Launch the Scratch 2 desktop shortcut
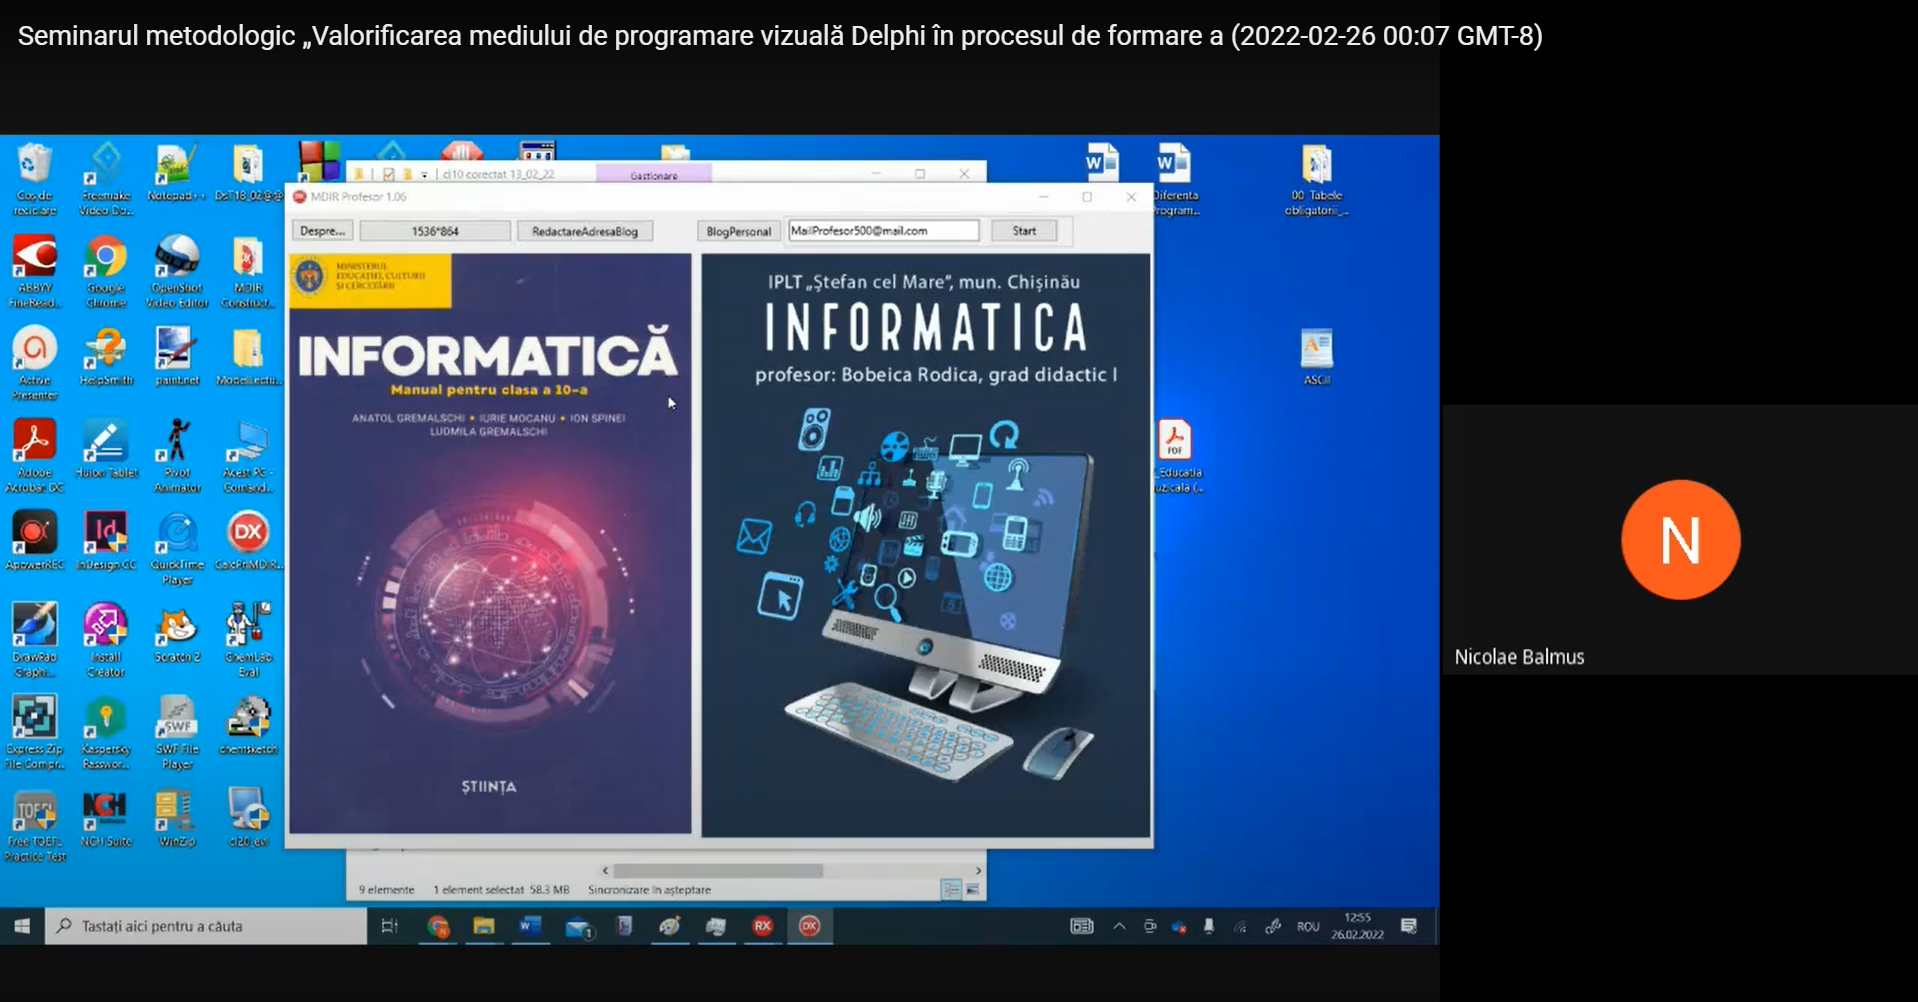This screenshot has width=1918, height=1002. point(177,630)
